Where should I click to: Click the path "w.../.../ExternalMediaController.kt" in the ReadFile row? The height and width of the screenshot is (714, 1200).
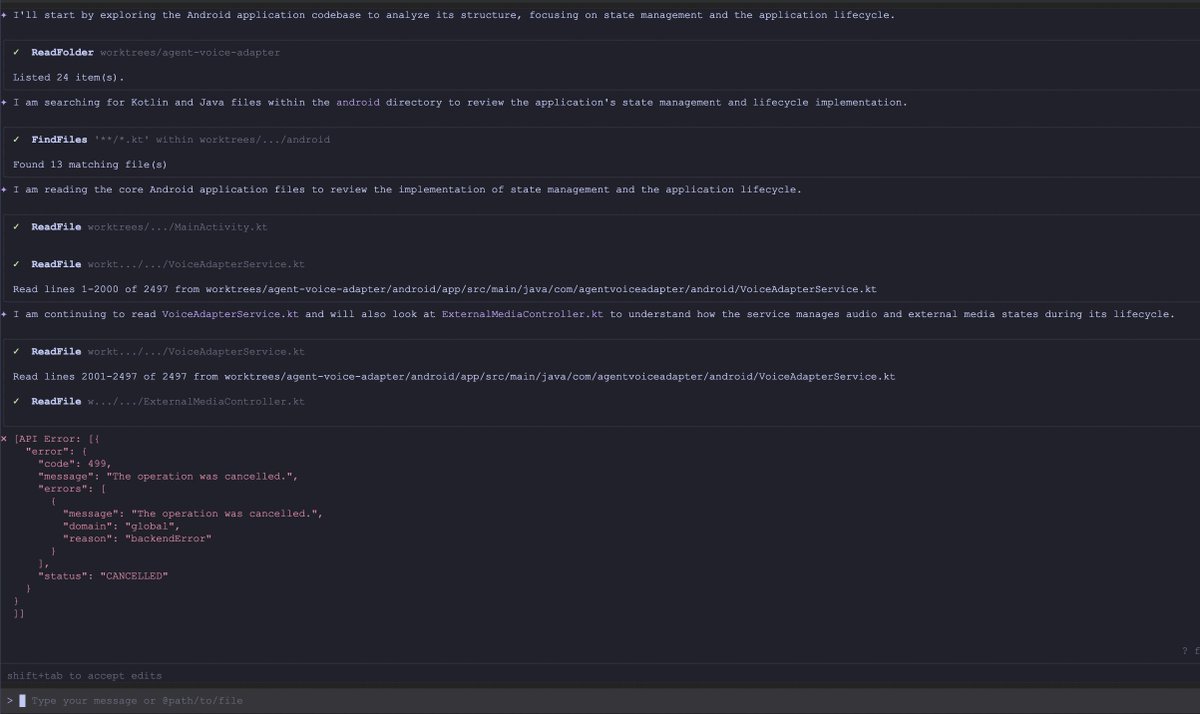(x=196, y=402)
